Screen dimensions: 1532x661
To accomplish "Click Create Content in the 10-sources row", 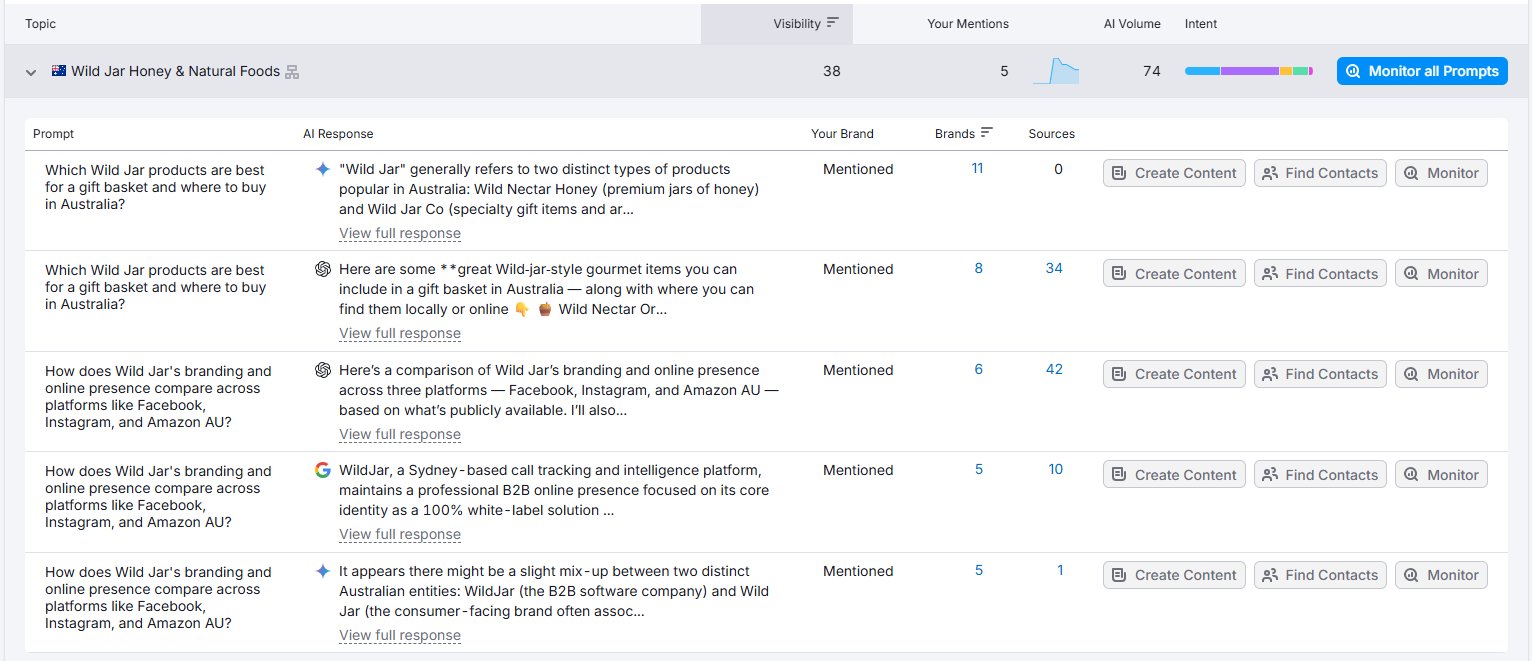I will 1175,475.
